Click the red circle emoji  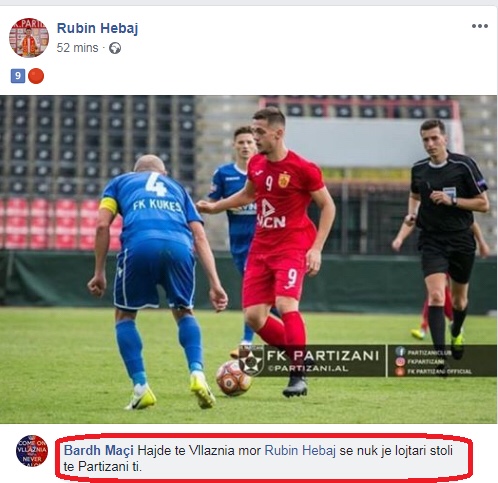(36, 76)
